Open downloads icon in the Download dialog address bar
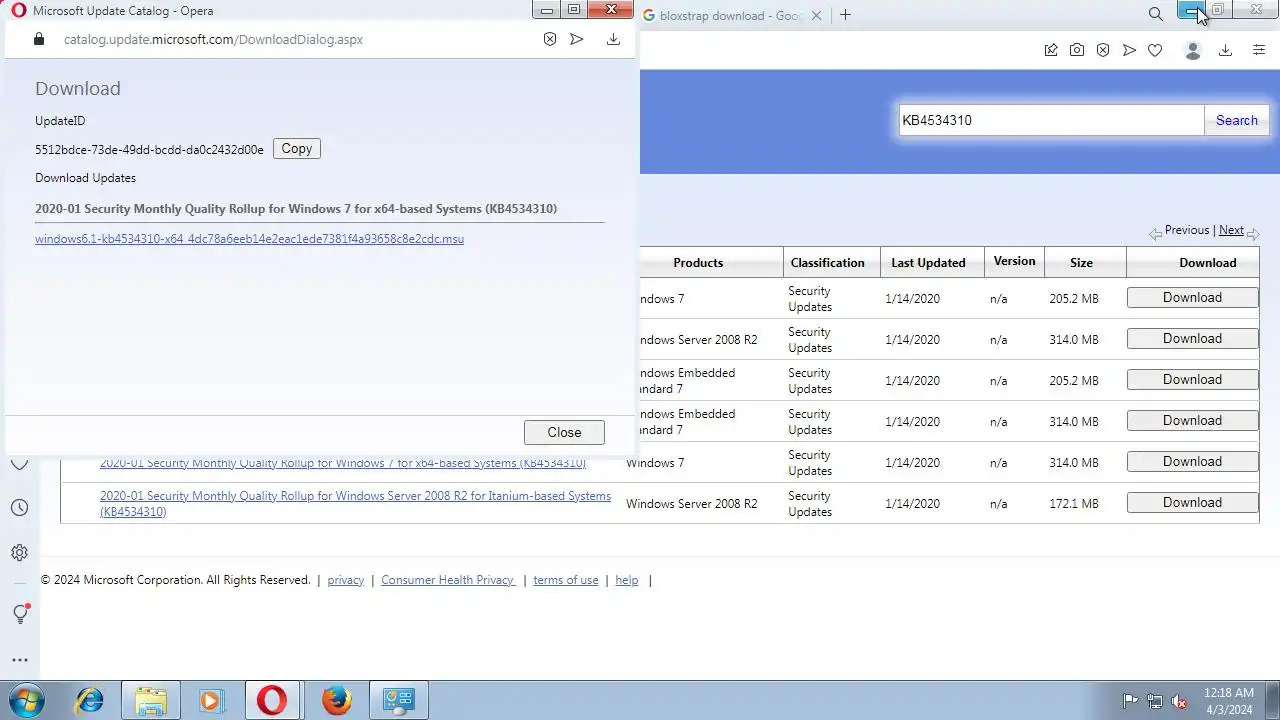 [613, 39]
